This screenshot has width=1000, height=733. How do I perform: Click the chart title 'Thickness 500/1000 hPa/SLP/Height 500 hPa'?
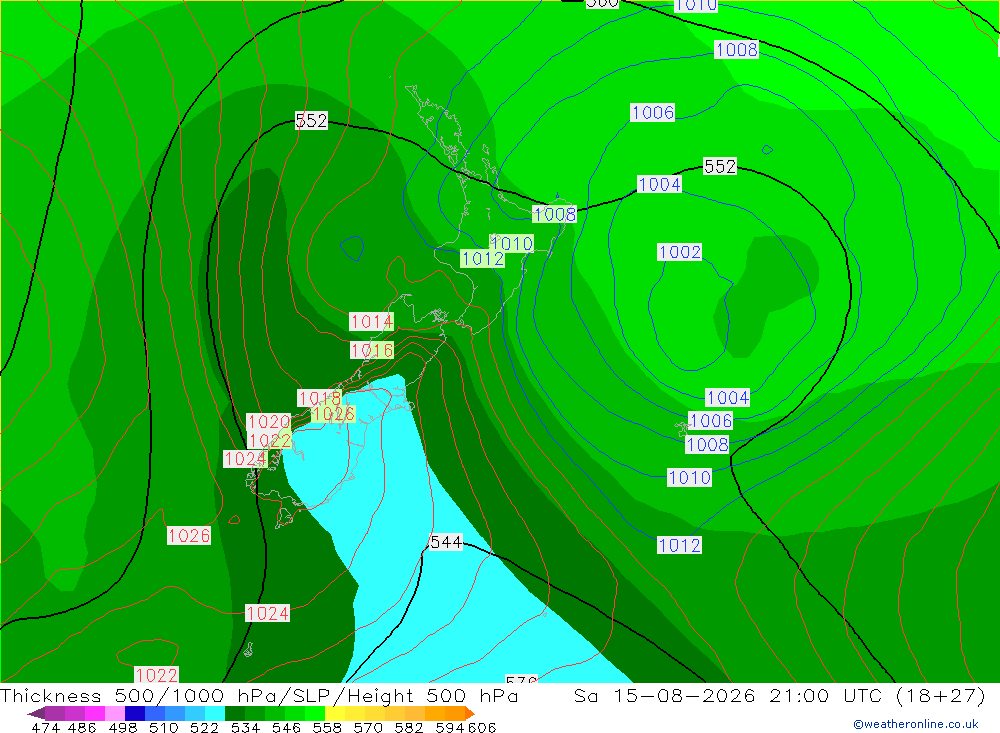(259, 695)
